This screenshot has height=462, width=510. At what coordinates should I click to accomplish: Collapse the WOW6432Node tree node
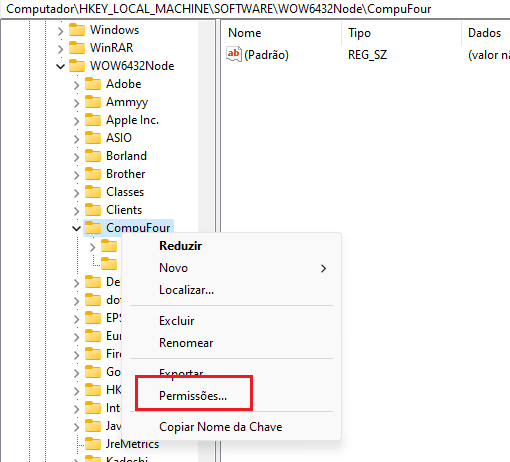tap(60, 66)
